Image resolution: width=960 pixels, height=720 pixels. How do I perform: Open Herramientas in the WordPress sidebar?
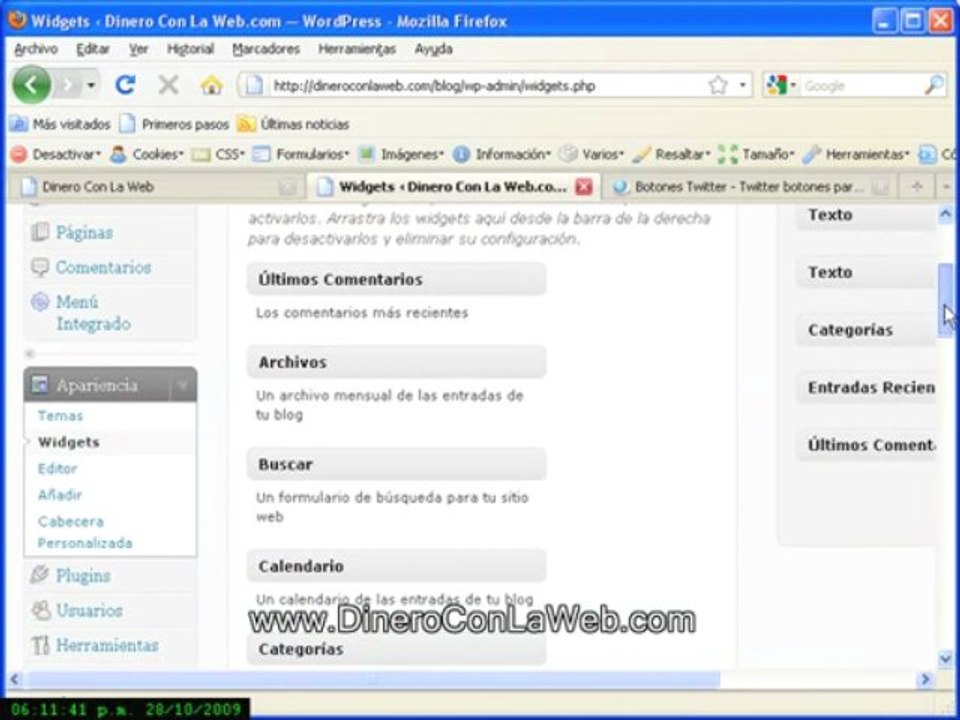(107, 645)
